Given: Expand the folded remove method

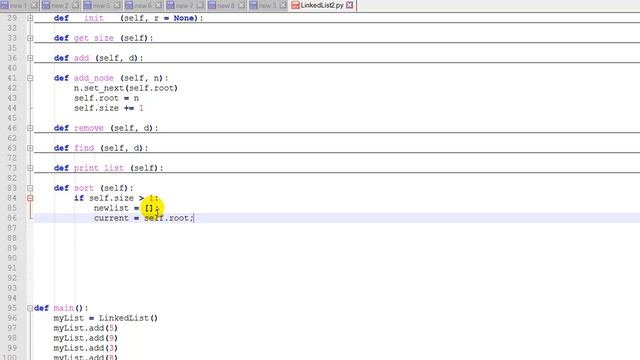Looking at the screenshot, I should tap(30, 128).
